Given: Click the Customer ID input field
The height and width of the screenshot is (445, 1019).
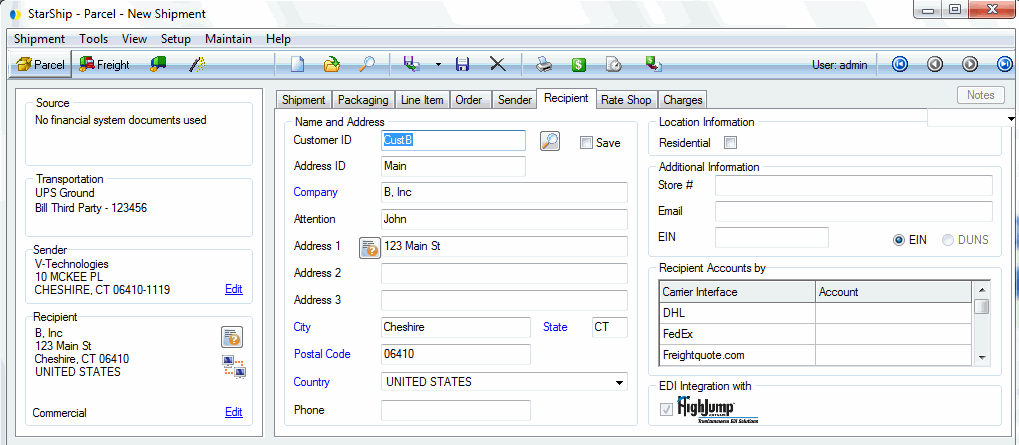Looking at the screenshot, I should [x=453, y=140].
